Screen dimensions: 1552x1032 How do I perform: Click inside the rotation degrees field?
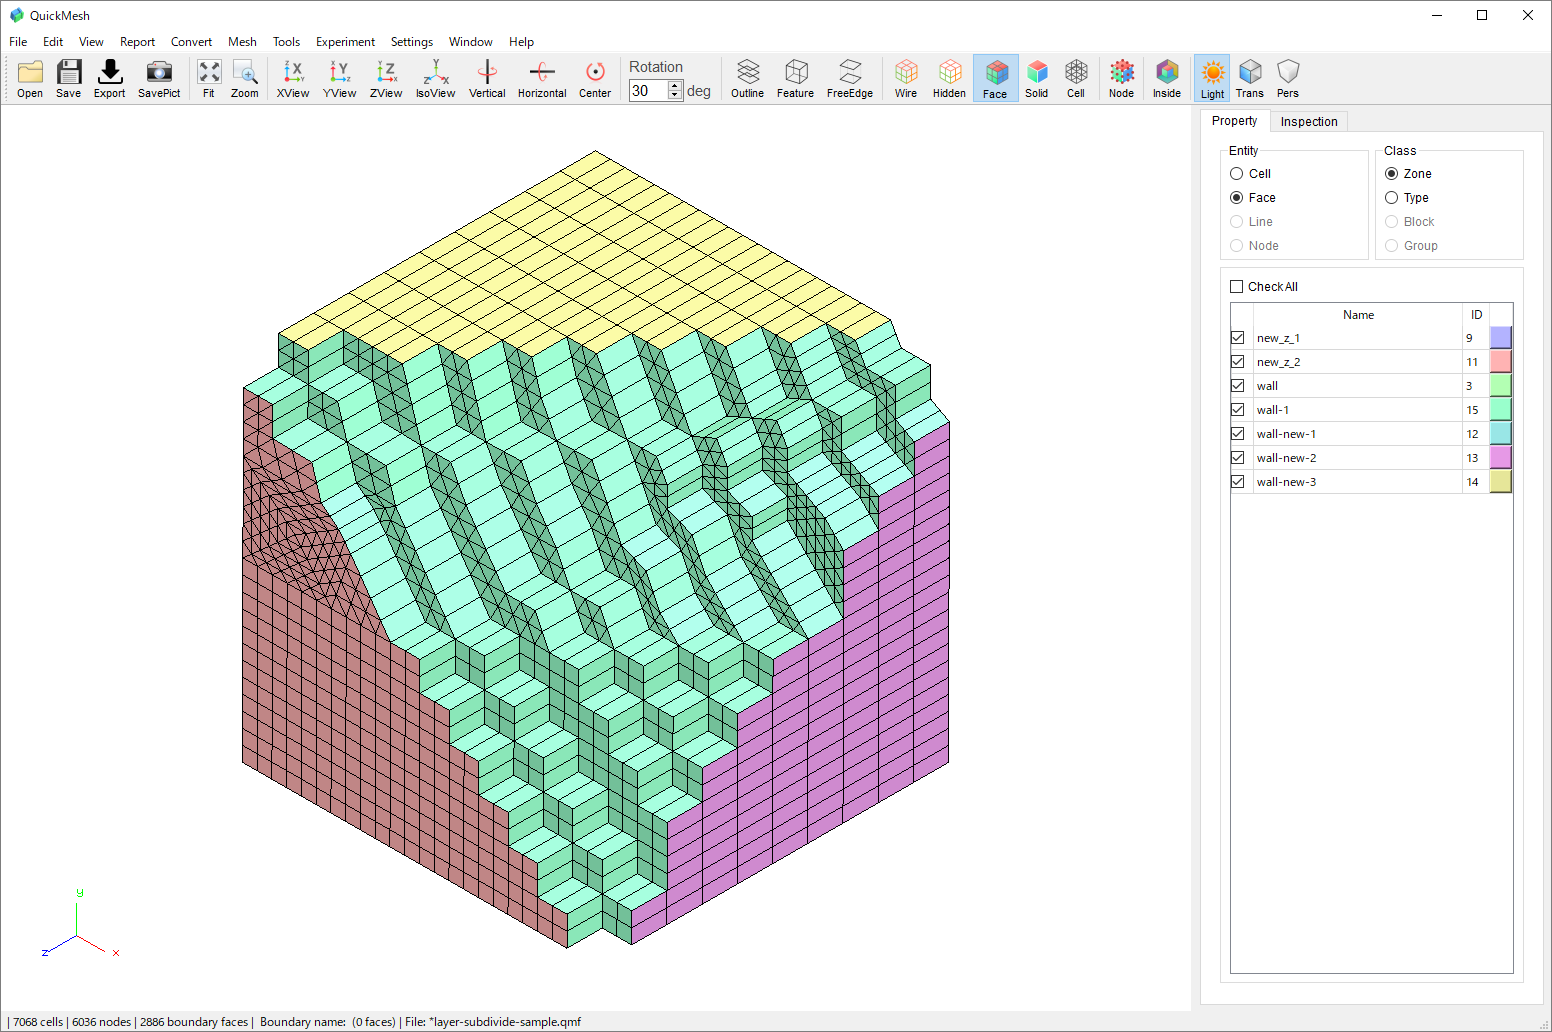pyautogui.click(x=650, y=90)
